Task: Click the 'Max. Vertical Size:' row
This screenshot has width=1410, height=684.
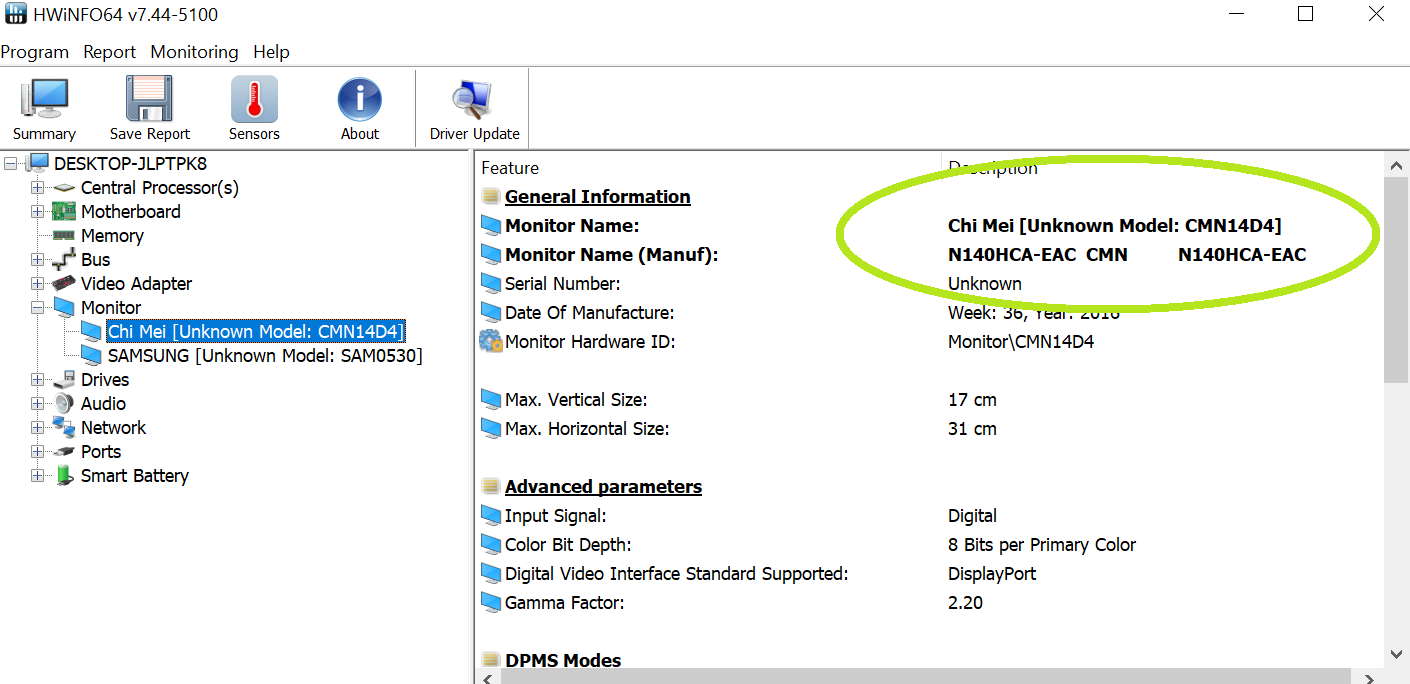Action: (x=576, y=399)
